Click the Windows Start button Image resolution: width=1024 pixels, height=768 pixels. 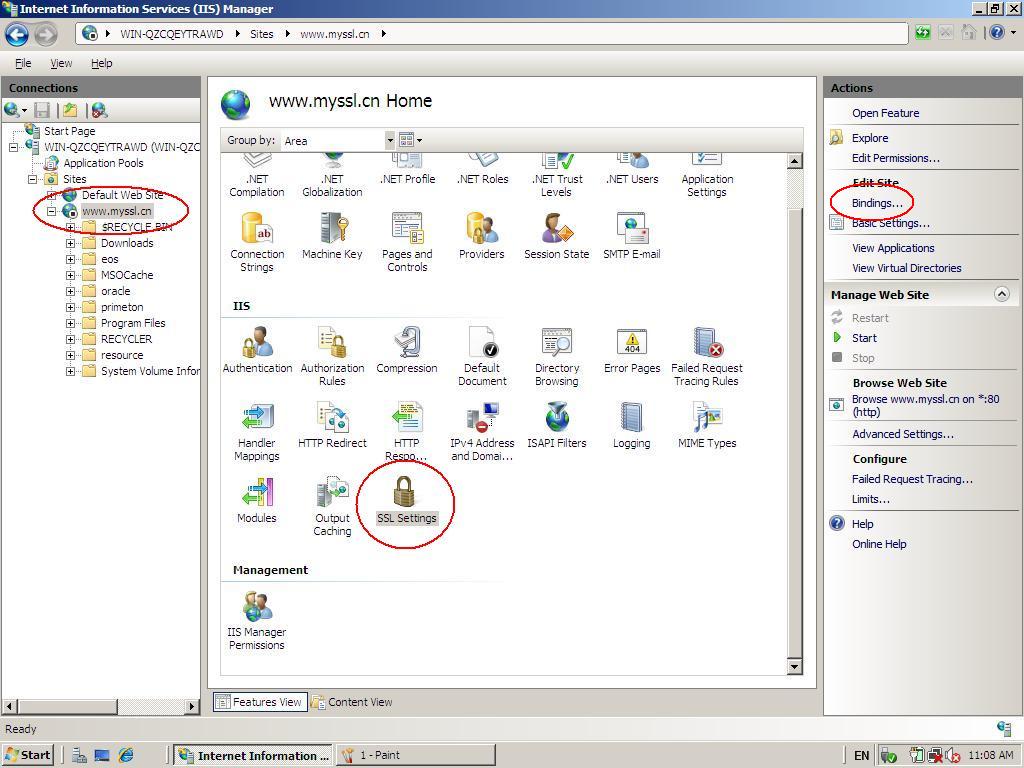[28, 755]
